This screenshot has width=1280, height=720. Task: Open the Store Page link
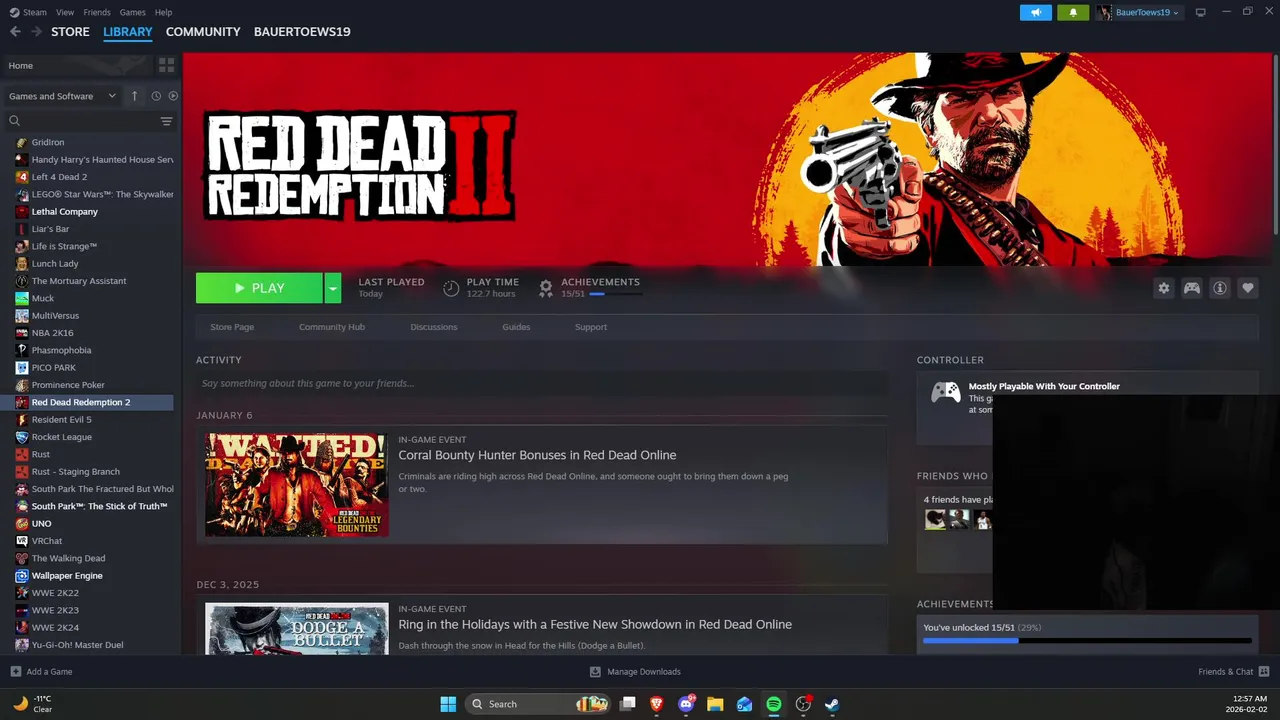point(232,327)
